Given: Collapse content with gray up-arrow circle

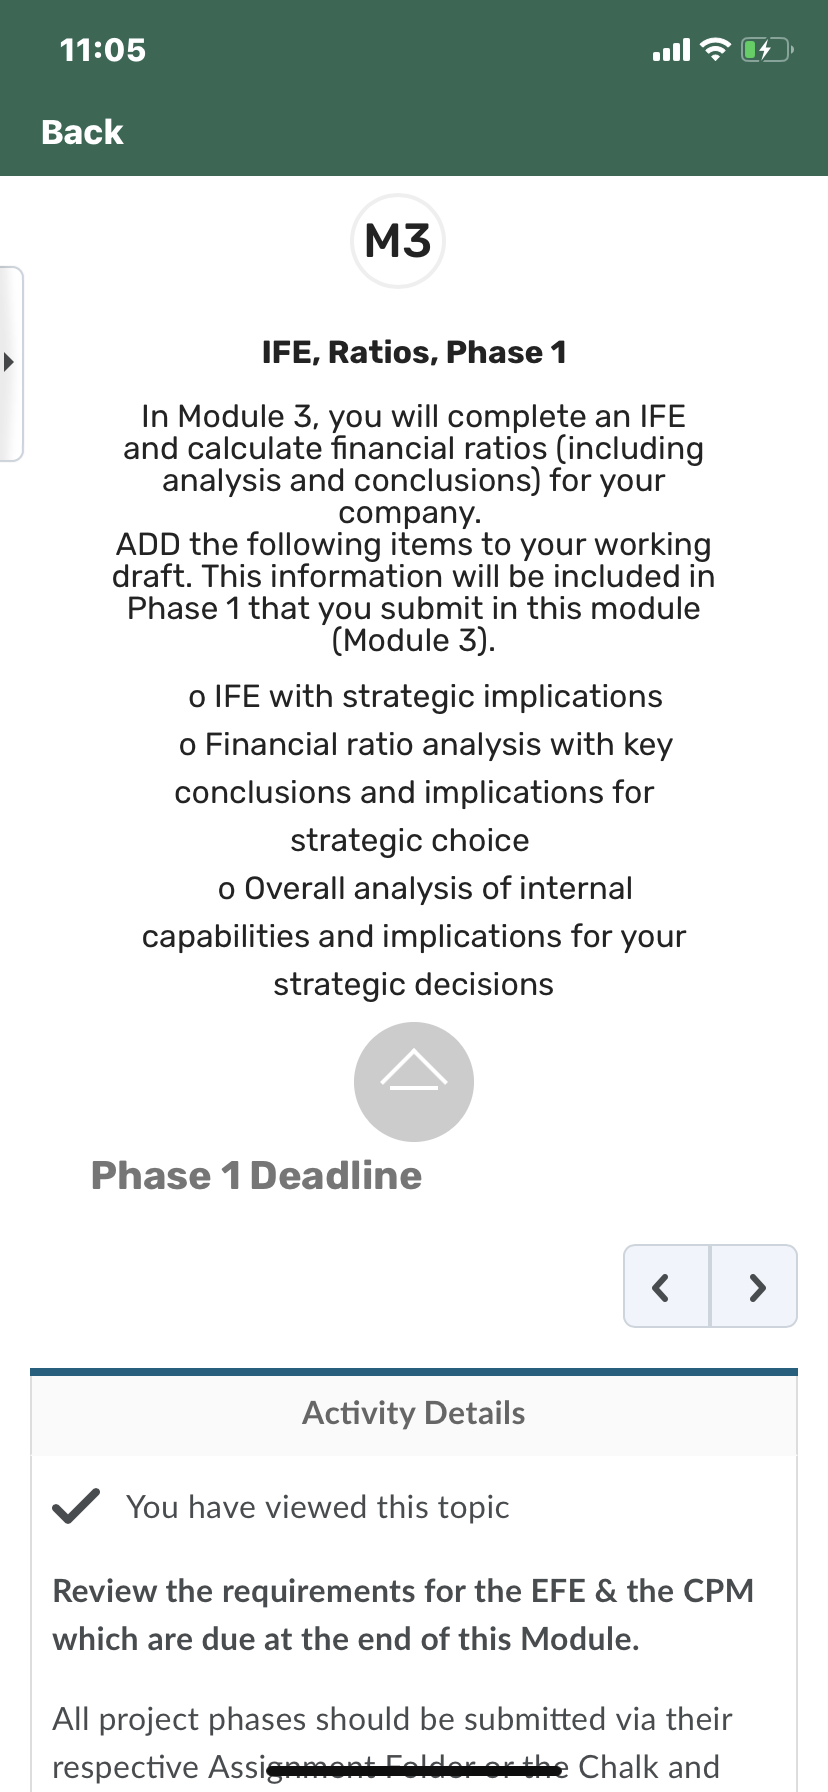Looking at the screenshot, I should point(414,1081).
